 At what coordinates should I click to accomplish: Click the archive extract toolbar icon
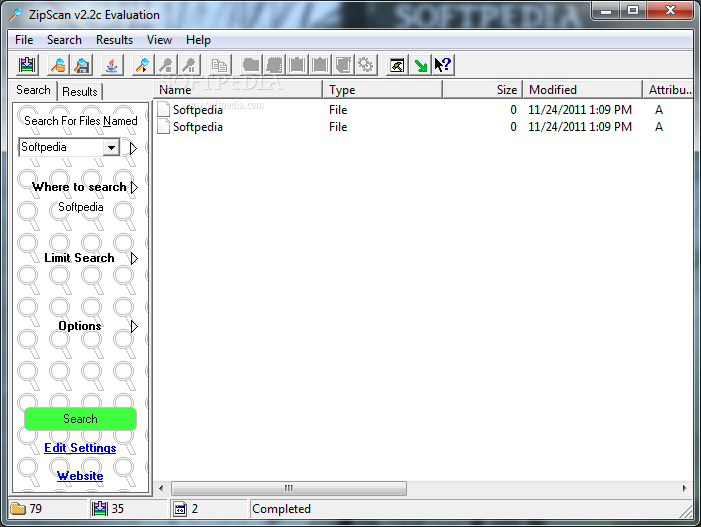(28, 65)
